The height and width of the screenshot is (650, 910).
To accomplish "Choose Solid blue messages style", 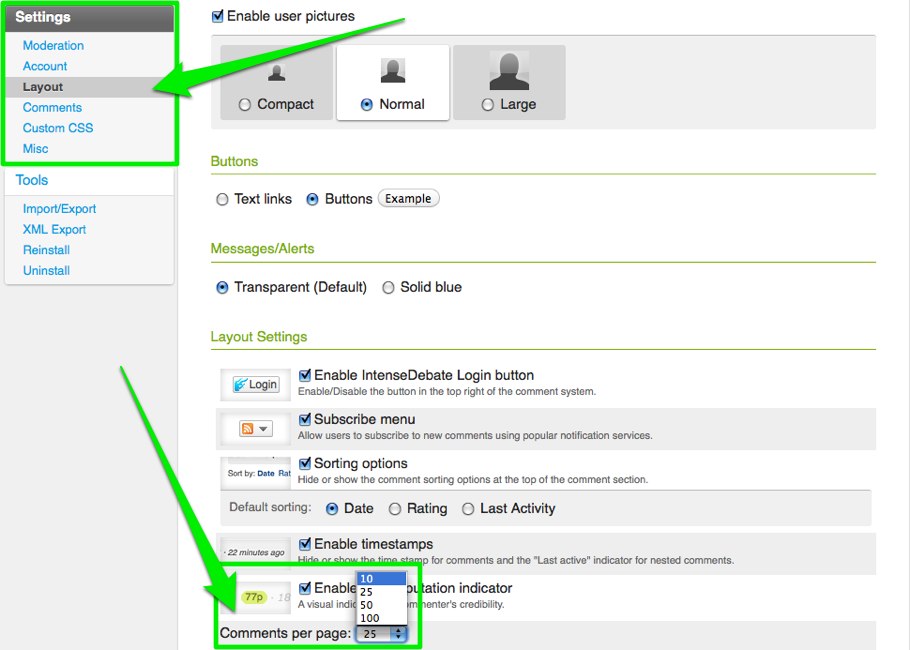I will point(388,287).
